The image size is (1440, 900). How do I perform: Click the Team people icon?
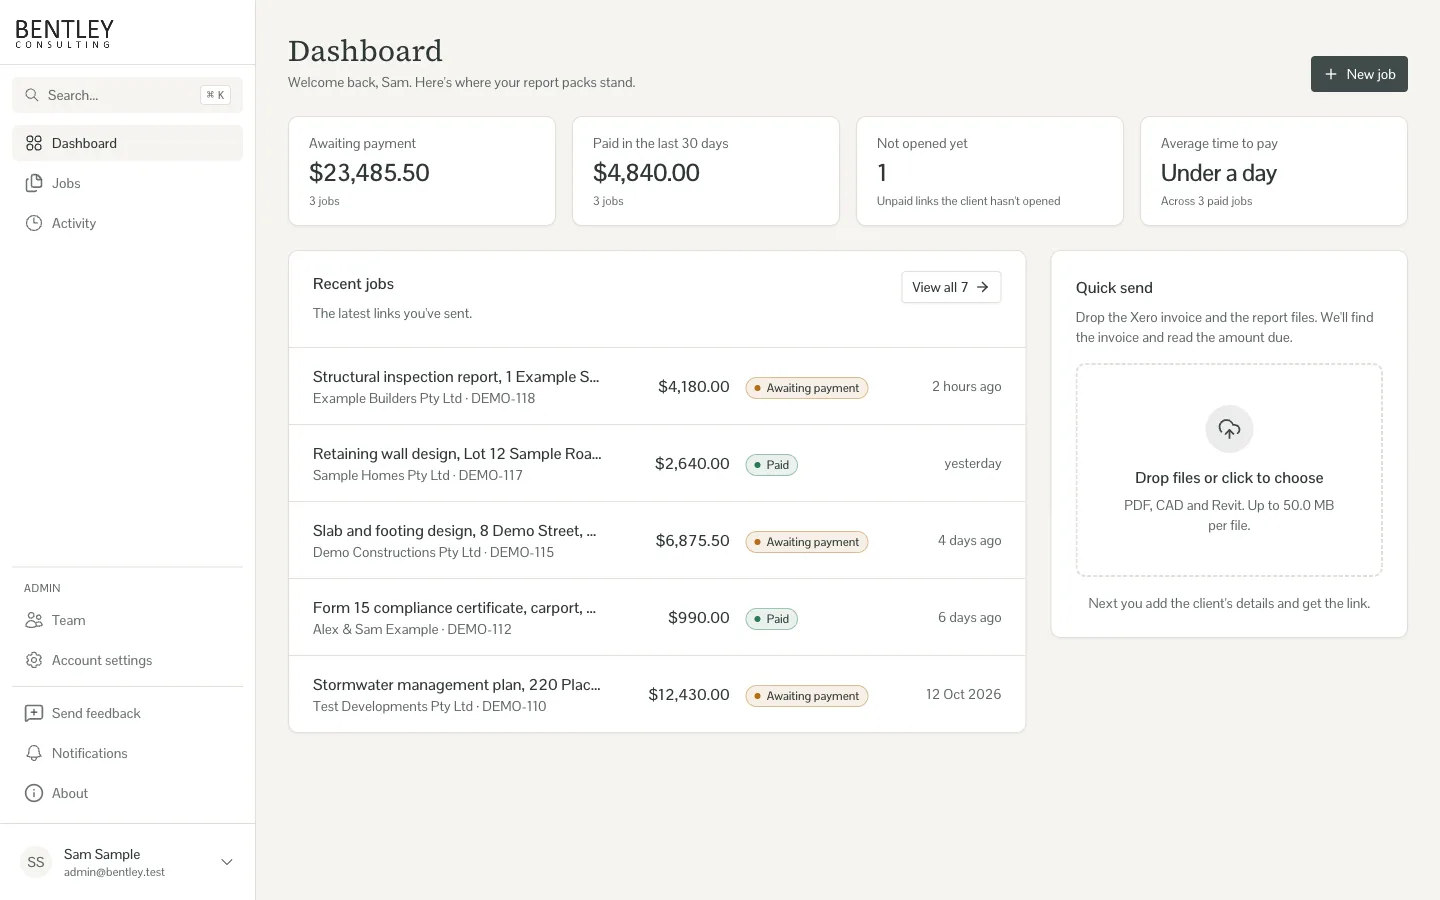[34, 620]
